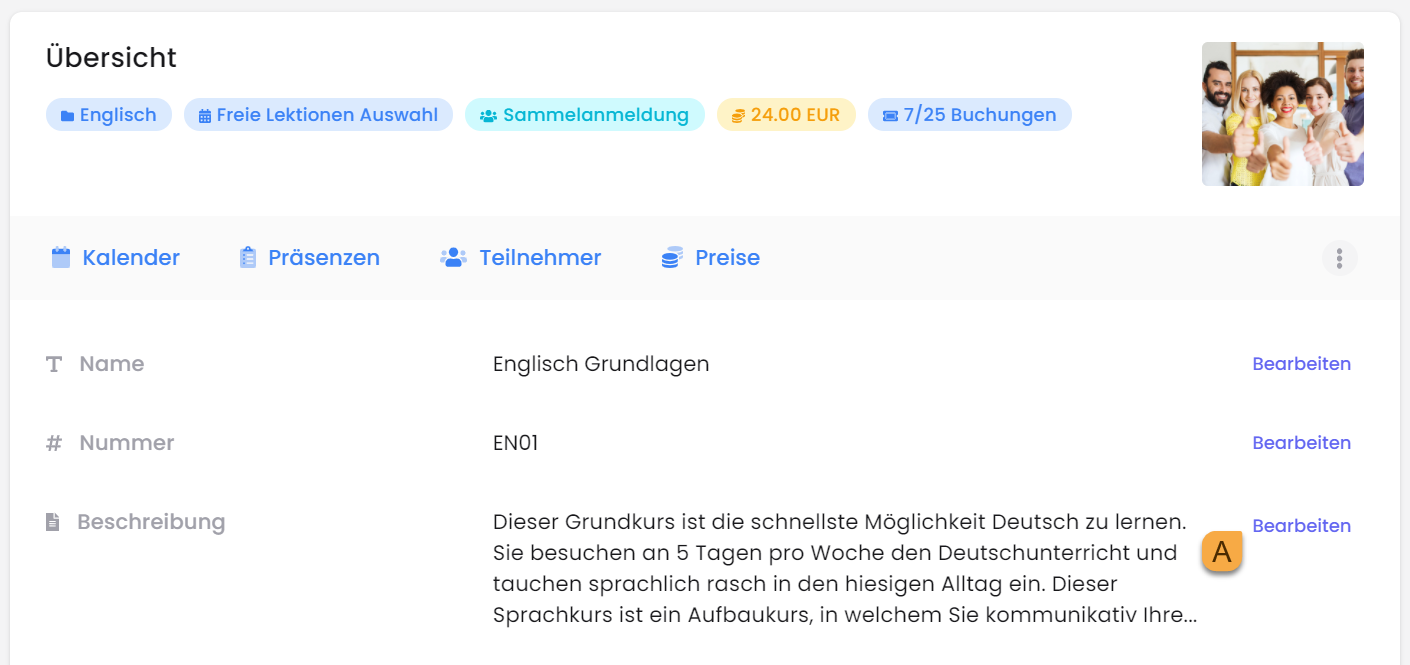1410x665 pixels.
Task: Click Bearbeiten for the Nummer row
Action: point(1301,443)
